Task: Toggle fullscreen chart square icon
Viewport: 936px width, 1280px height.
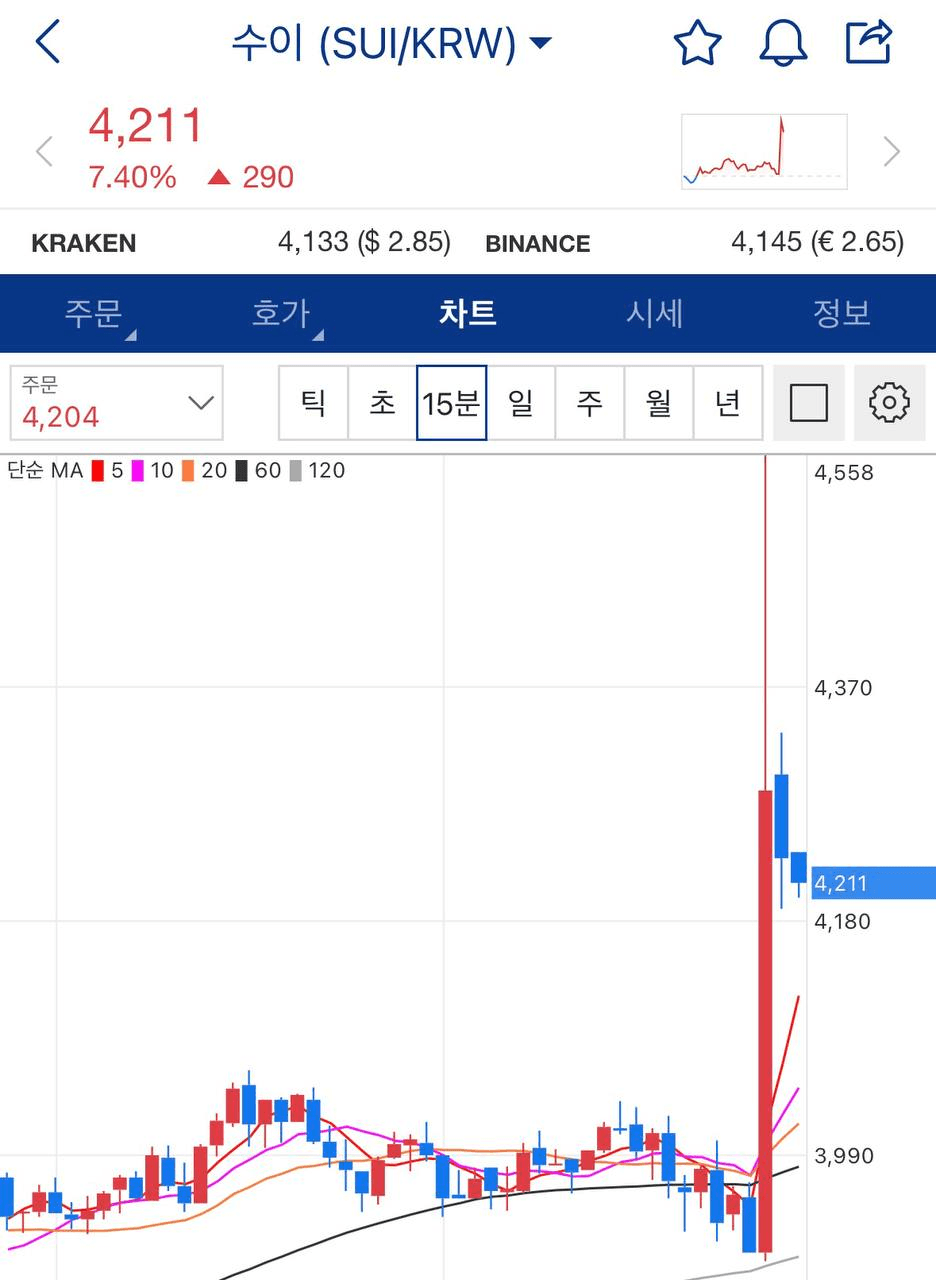Action: (808, 403)
